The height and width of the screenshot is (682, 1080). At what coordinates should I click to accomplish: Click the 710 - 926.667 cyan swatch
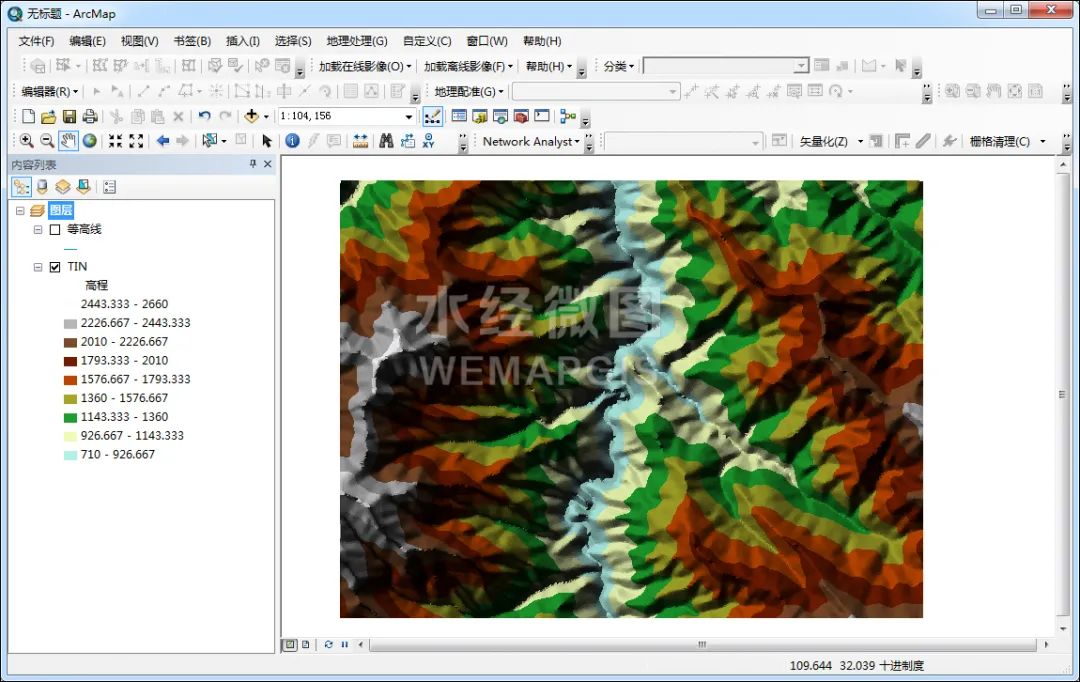pos(70,455)
